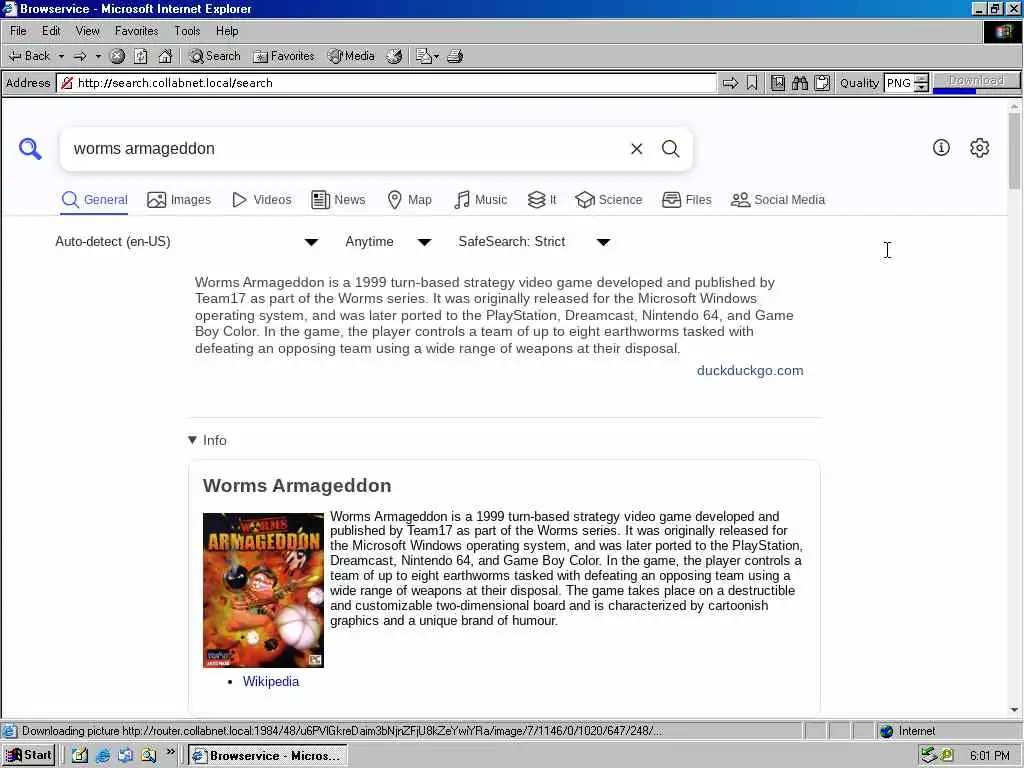Image resolution: width=1024 pixels, height=768 pixels.
Task: Open the preferences gear icon
Action: tap(980, 148)
